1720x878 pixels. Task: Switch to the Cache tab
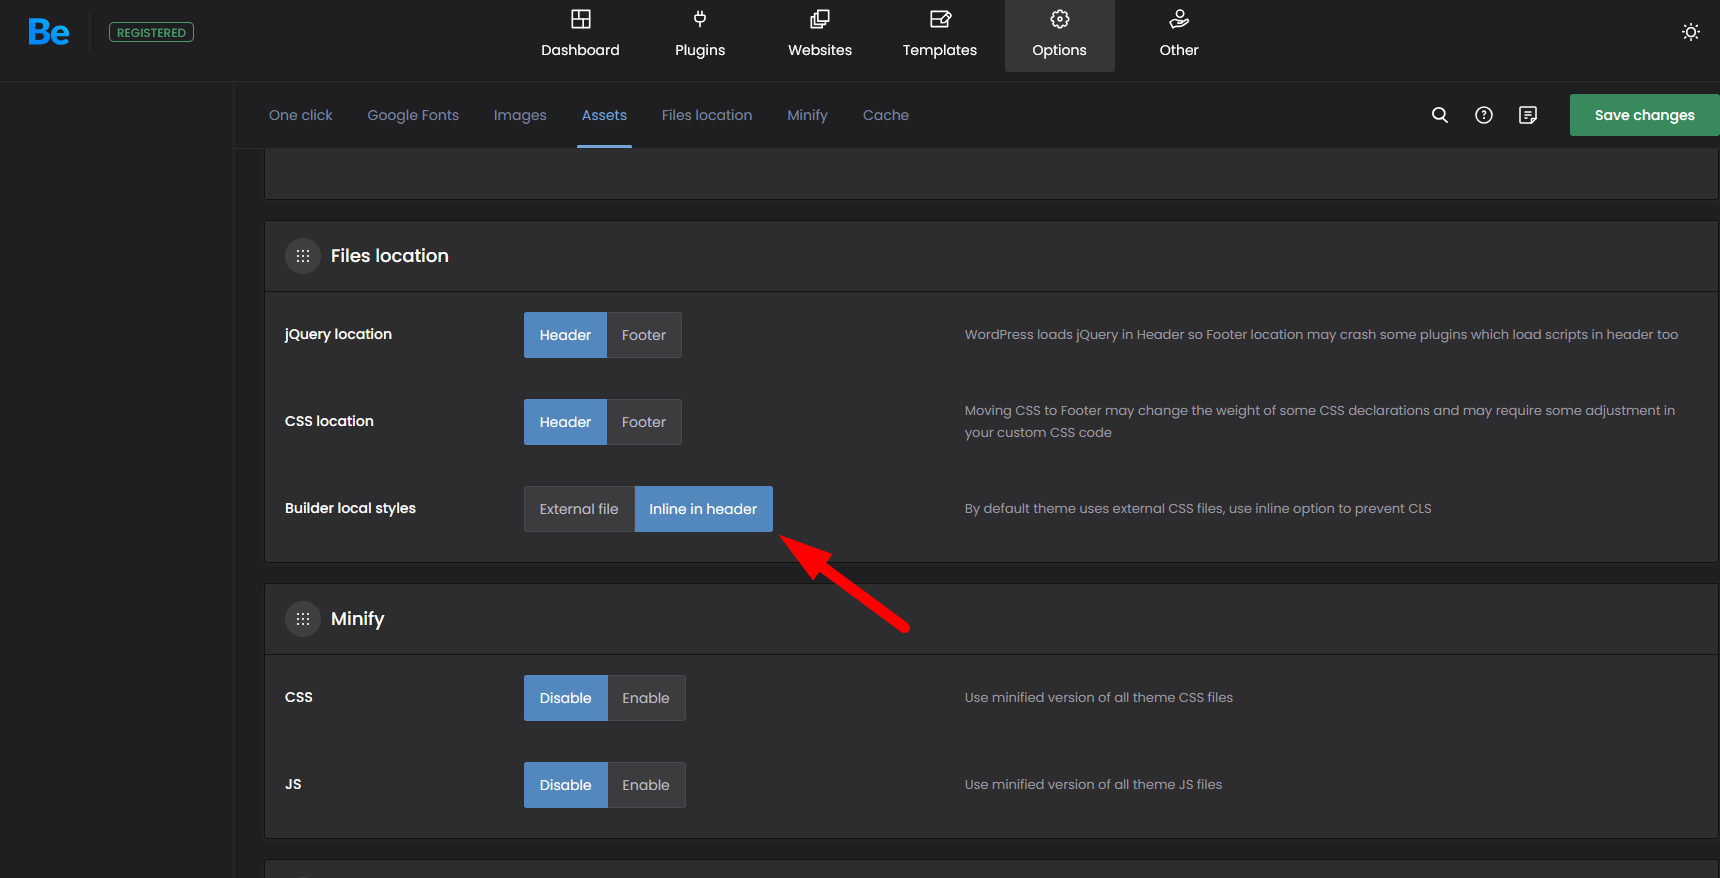(x=886, y=115)
